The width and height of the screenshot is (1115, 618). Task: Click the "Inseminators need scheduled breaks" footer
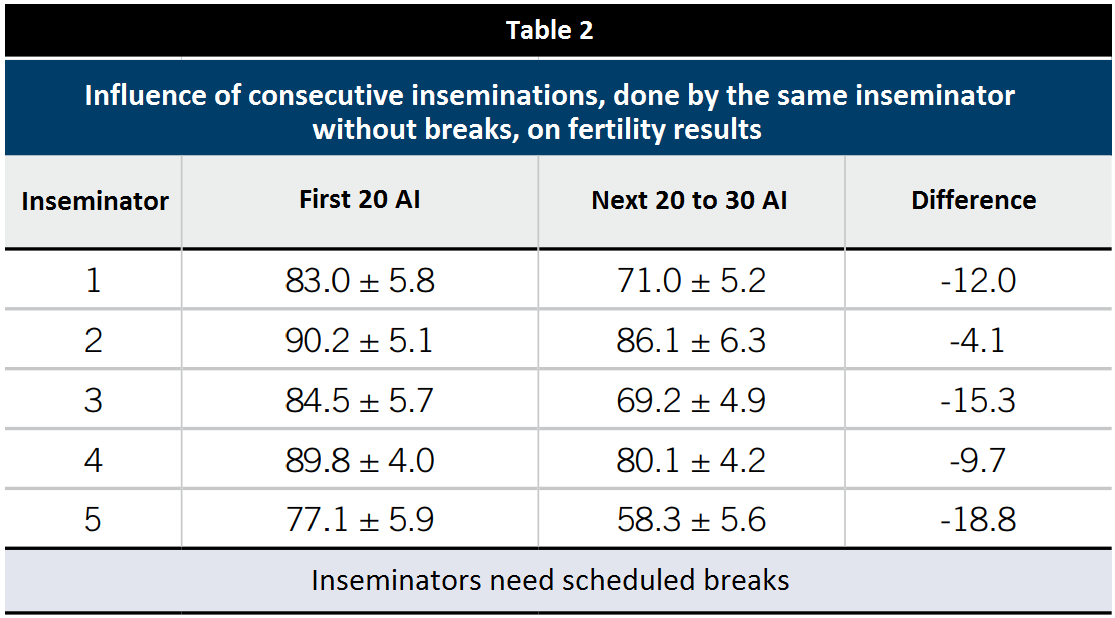click(550, 580)
